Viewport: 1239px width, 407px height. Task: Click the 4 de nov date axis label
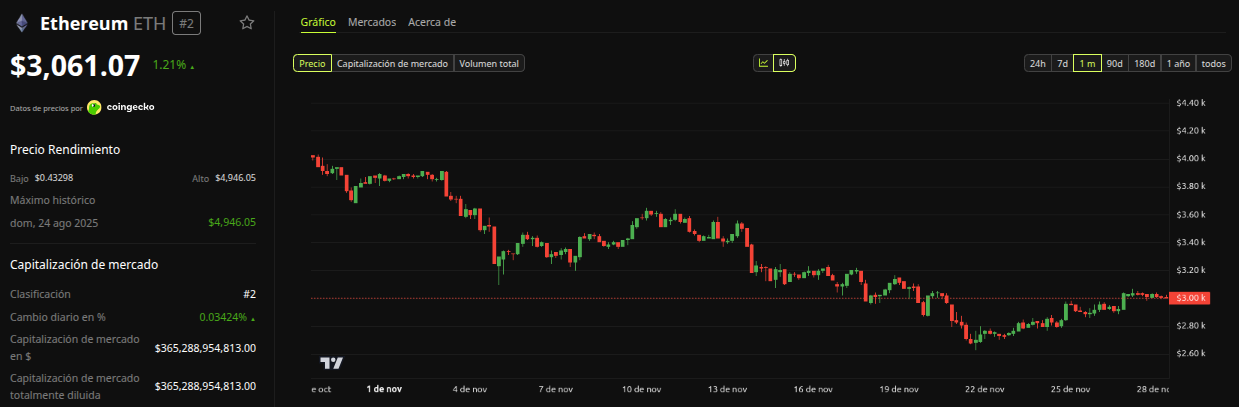tap(470, 389)
